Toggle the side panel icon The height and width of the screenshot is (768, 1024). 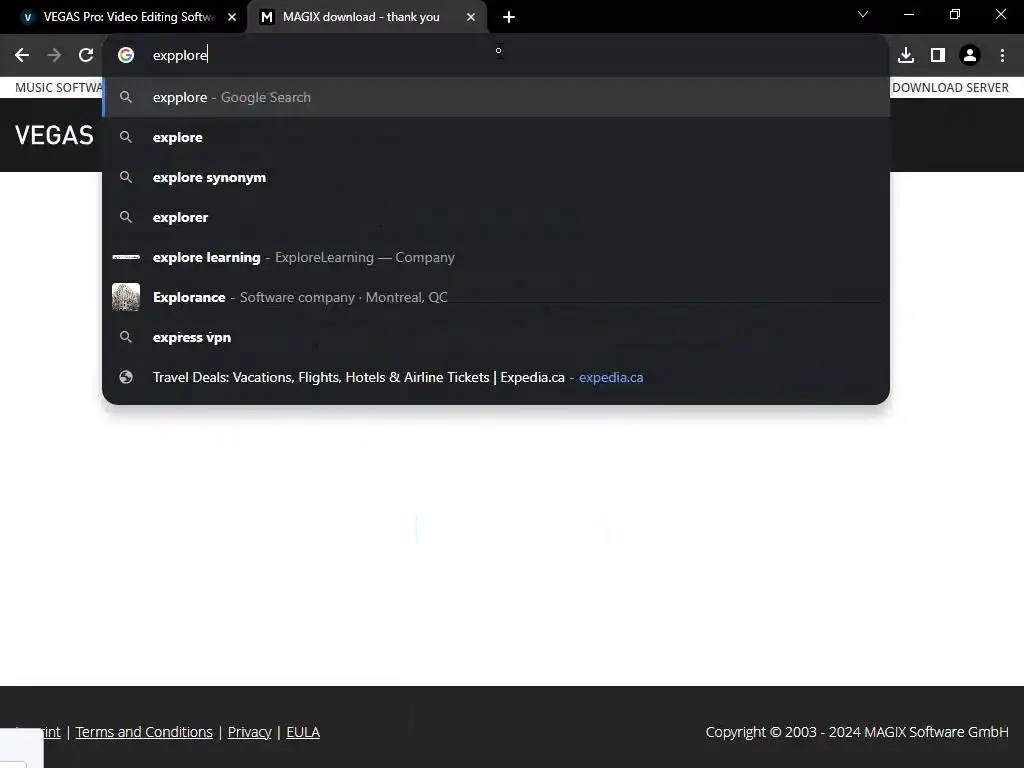tap(938, 56)
